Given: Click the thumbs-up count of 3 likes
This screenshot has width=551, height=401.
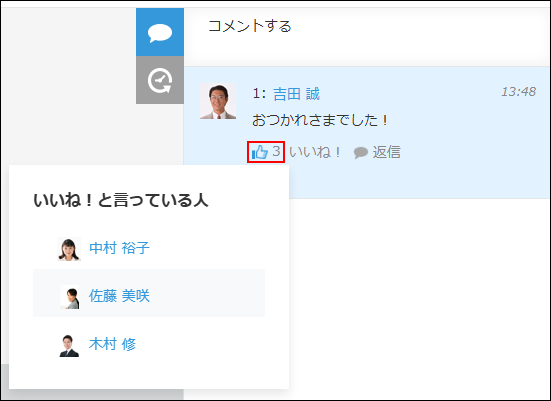Looking at the screenshot, I should coord(266,152).
